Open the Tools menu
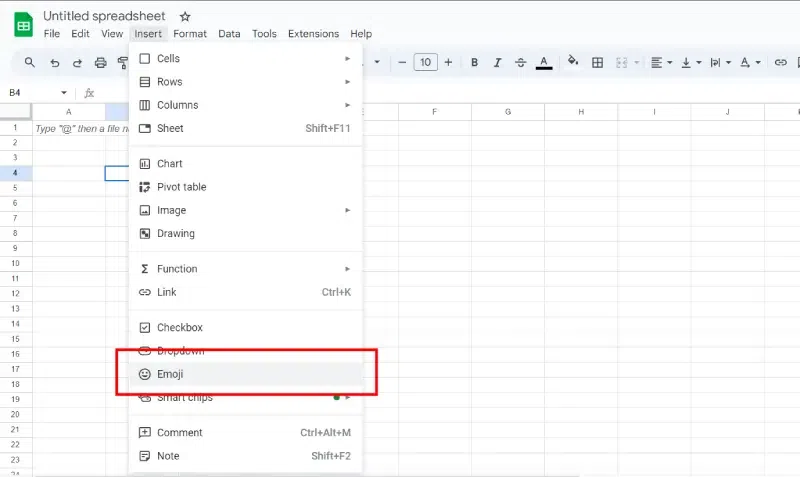The height and width of the screenshot is (477, 800). point(264,34)
